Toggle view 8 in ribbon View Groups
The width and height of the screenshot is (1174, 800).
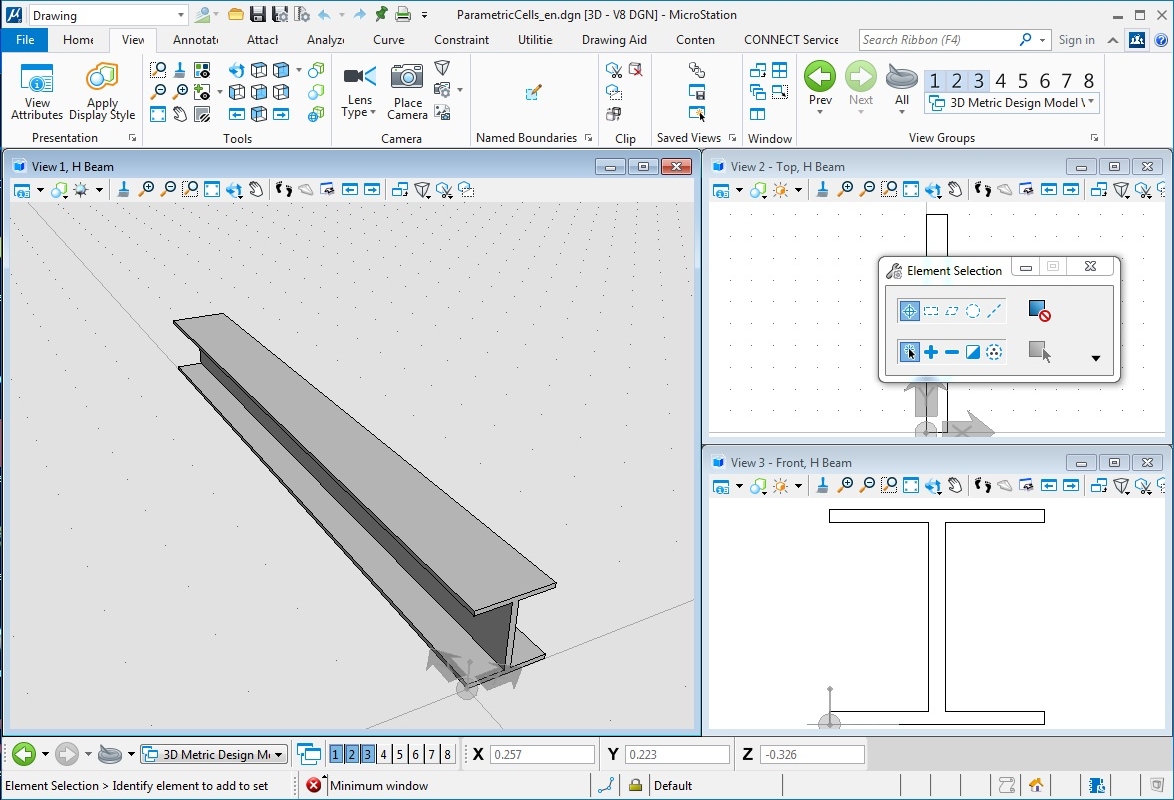pos(1089,80)
